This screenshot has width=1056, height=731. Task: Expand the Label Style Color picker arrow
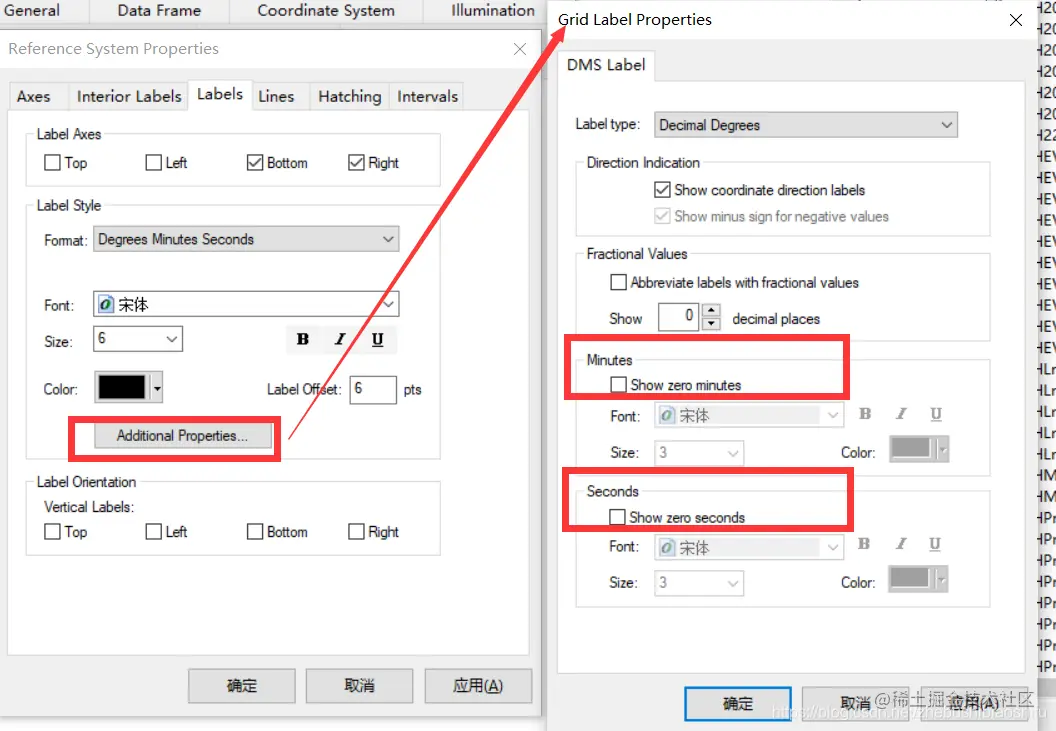(157, 388)
